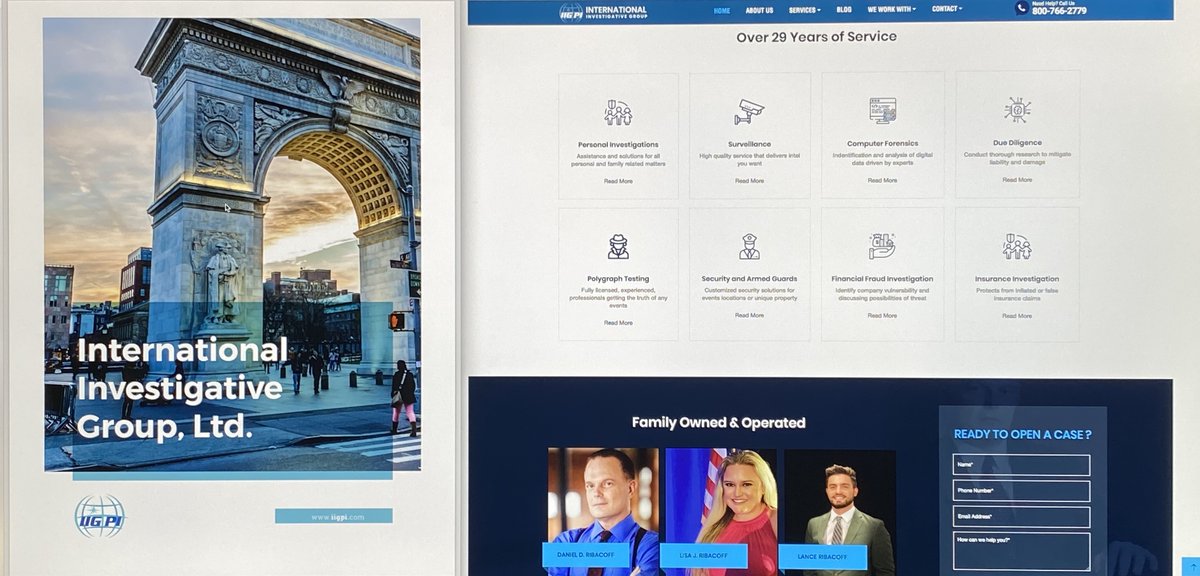The width and height of the screenshot is (1200, 576).
Task: Click Read More under Surveillance
Action: point(749,181)
